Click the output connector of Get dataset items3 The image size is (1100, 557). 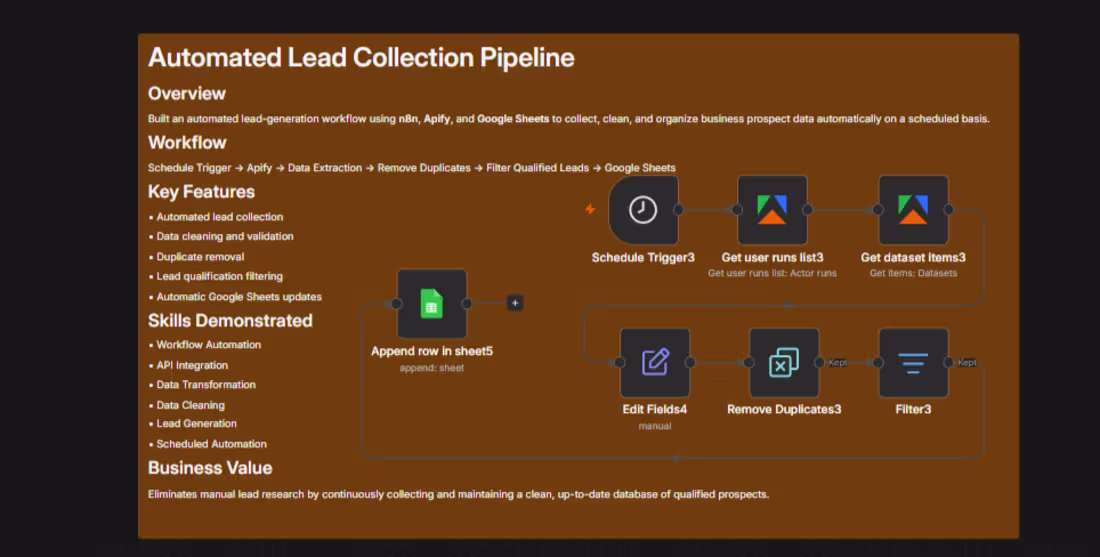[x=948, y=210]
